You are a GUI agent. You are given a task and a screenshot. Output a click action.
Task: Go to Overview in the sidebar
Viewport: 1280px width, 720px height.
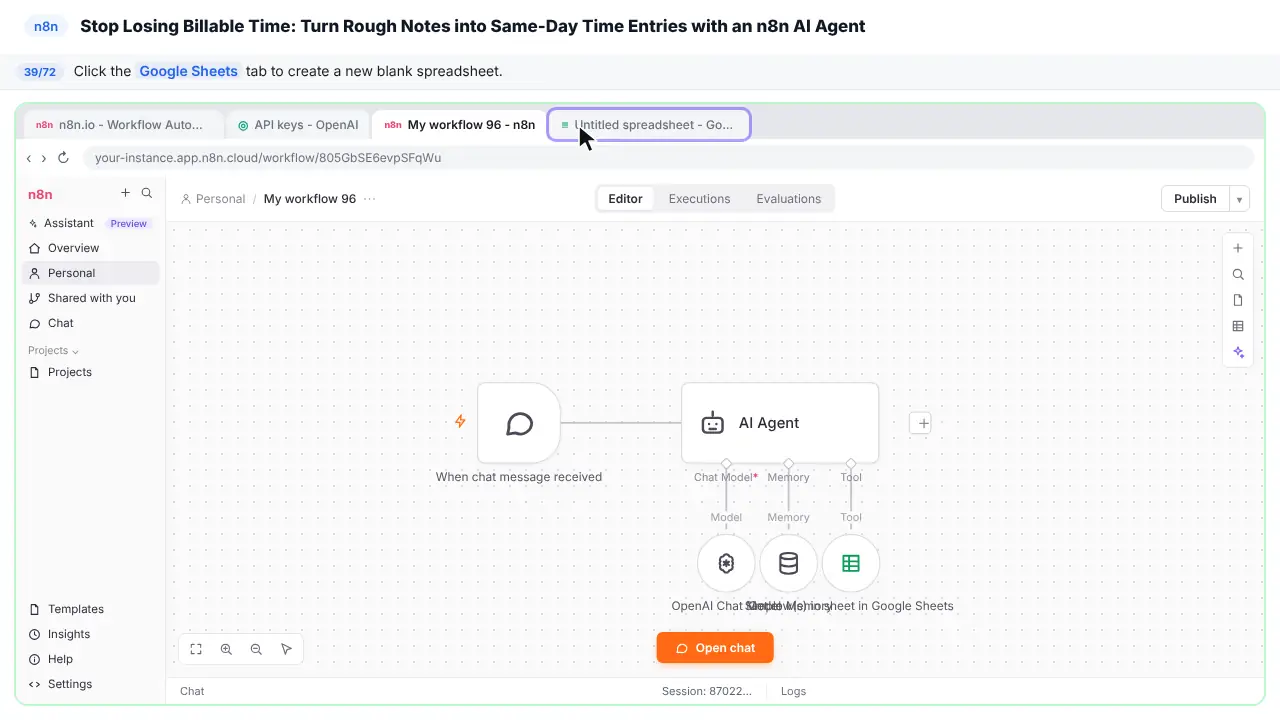coord(90,248)
